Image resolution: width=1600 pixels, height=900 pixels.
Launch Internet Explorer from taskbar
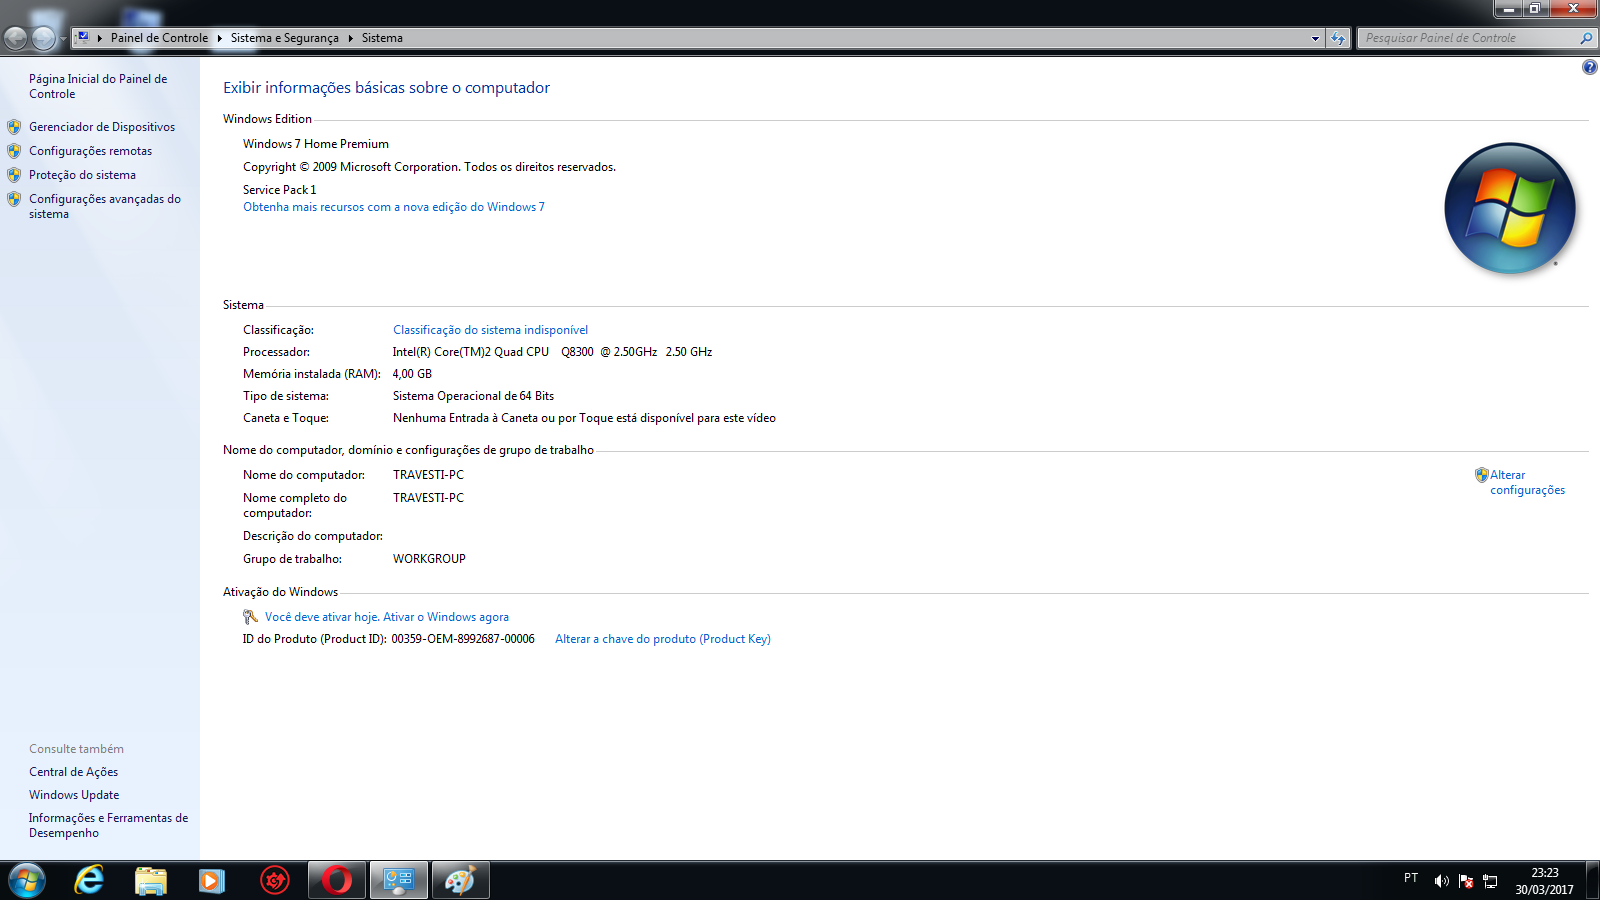tap(89, 880)
